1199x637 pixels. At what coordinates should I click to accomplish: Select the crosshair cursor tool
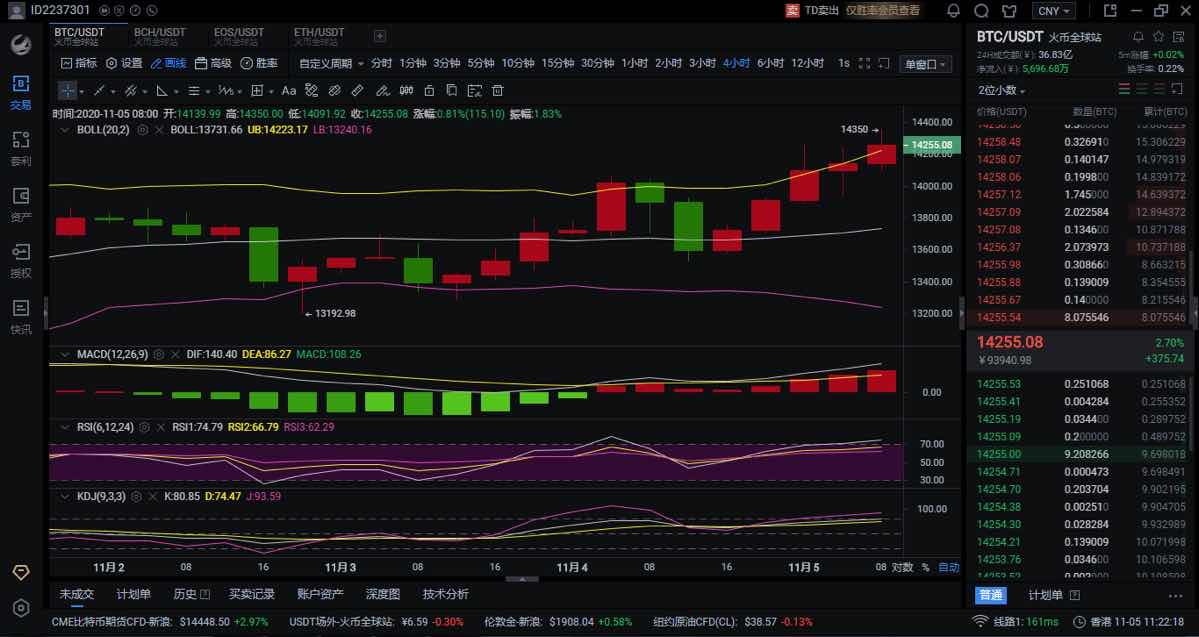tap(66, 90)
